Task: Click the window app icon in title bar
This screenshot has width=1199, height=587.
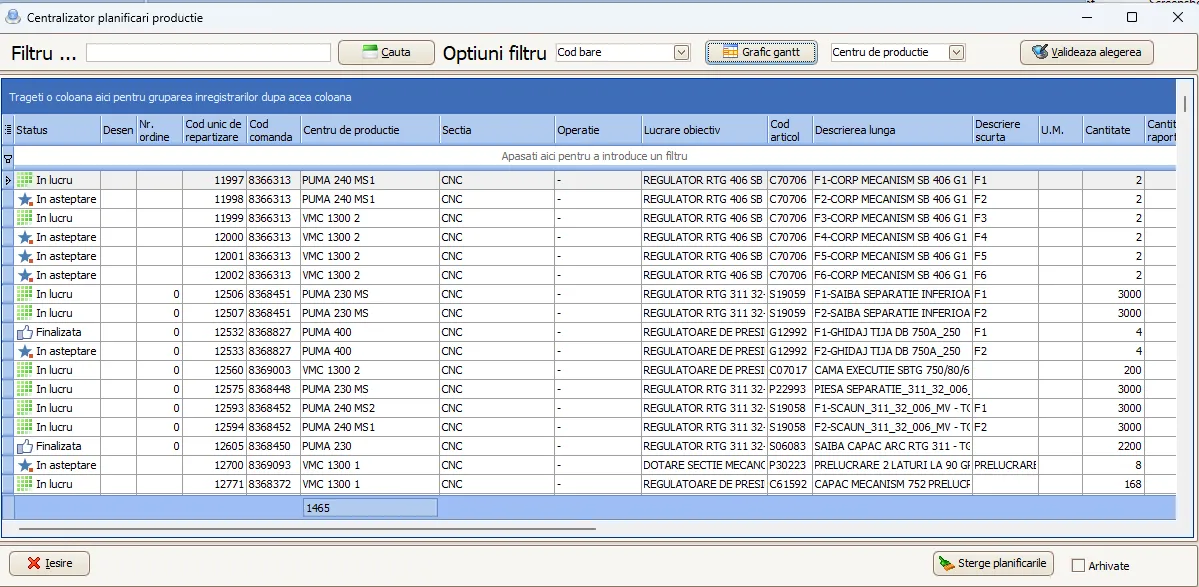Action: (13, 16)
